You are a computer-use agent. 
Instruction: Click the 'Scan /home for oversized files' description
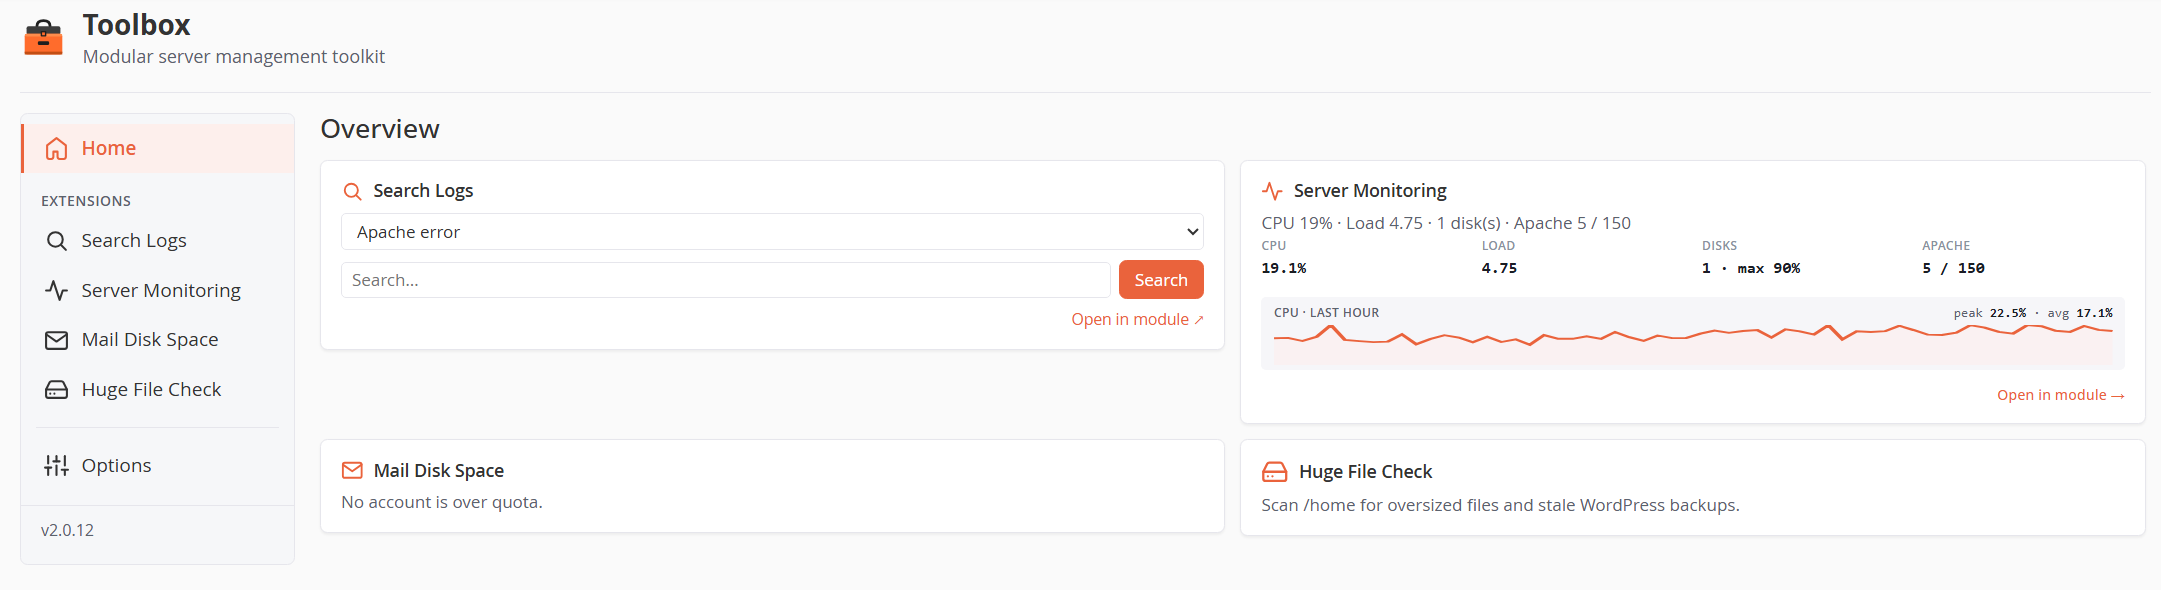coord(1500,505)
